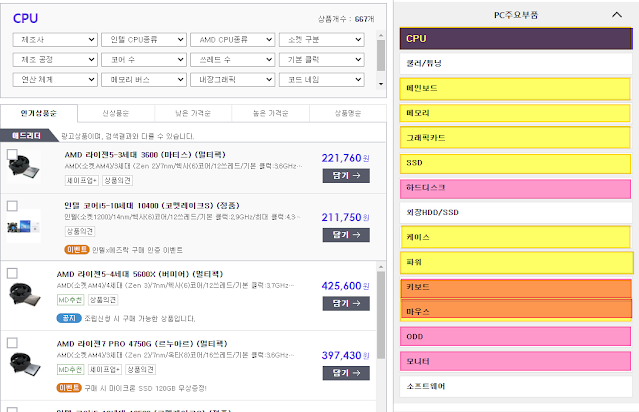Open the 제조 공정 dropdown
The width and height of the screenshot is (639, 412).
(x=55, y=59)
